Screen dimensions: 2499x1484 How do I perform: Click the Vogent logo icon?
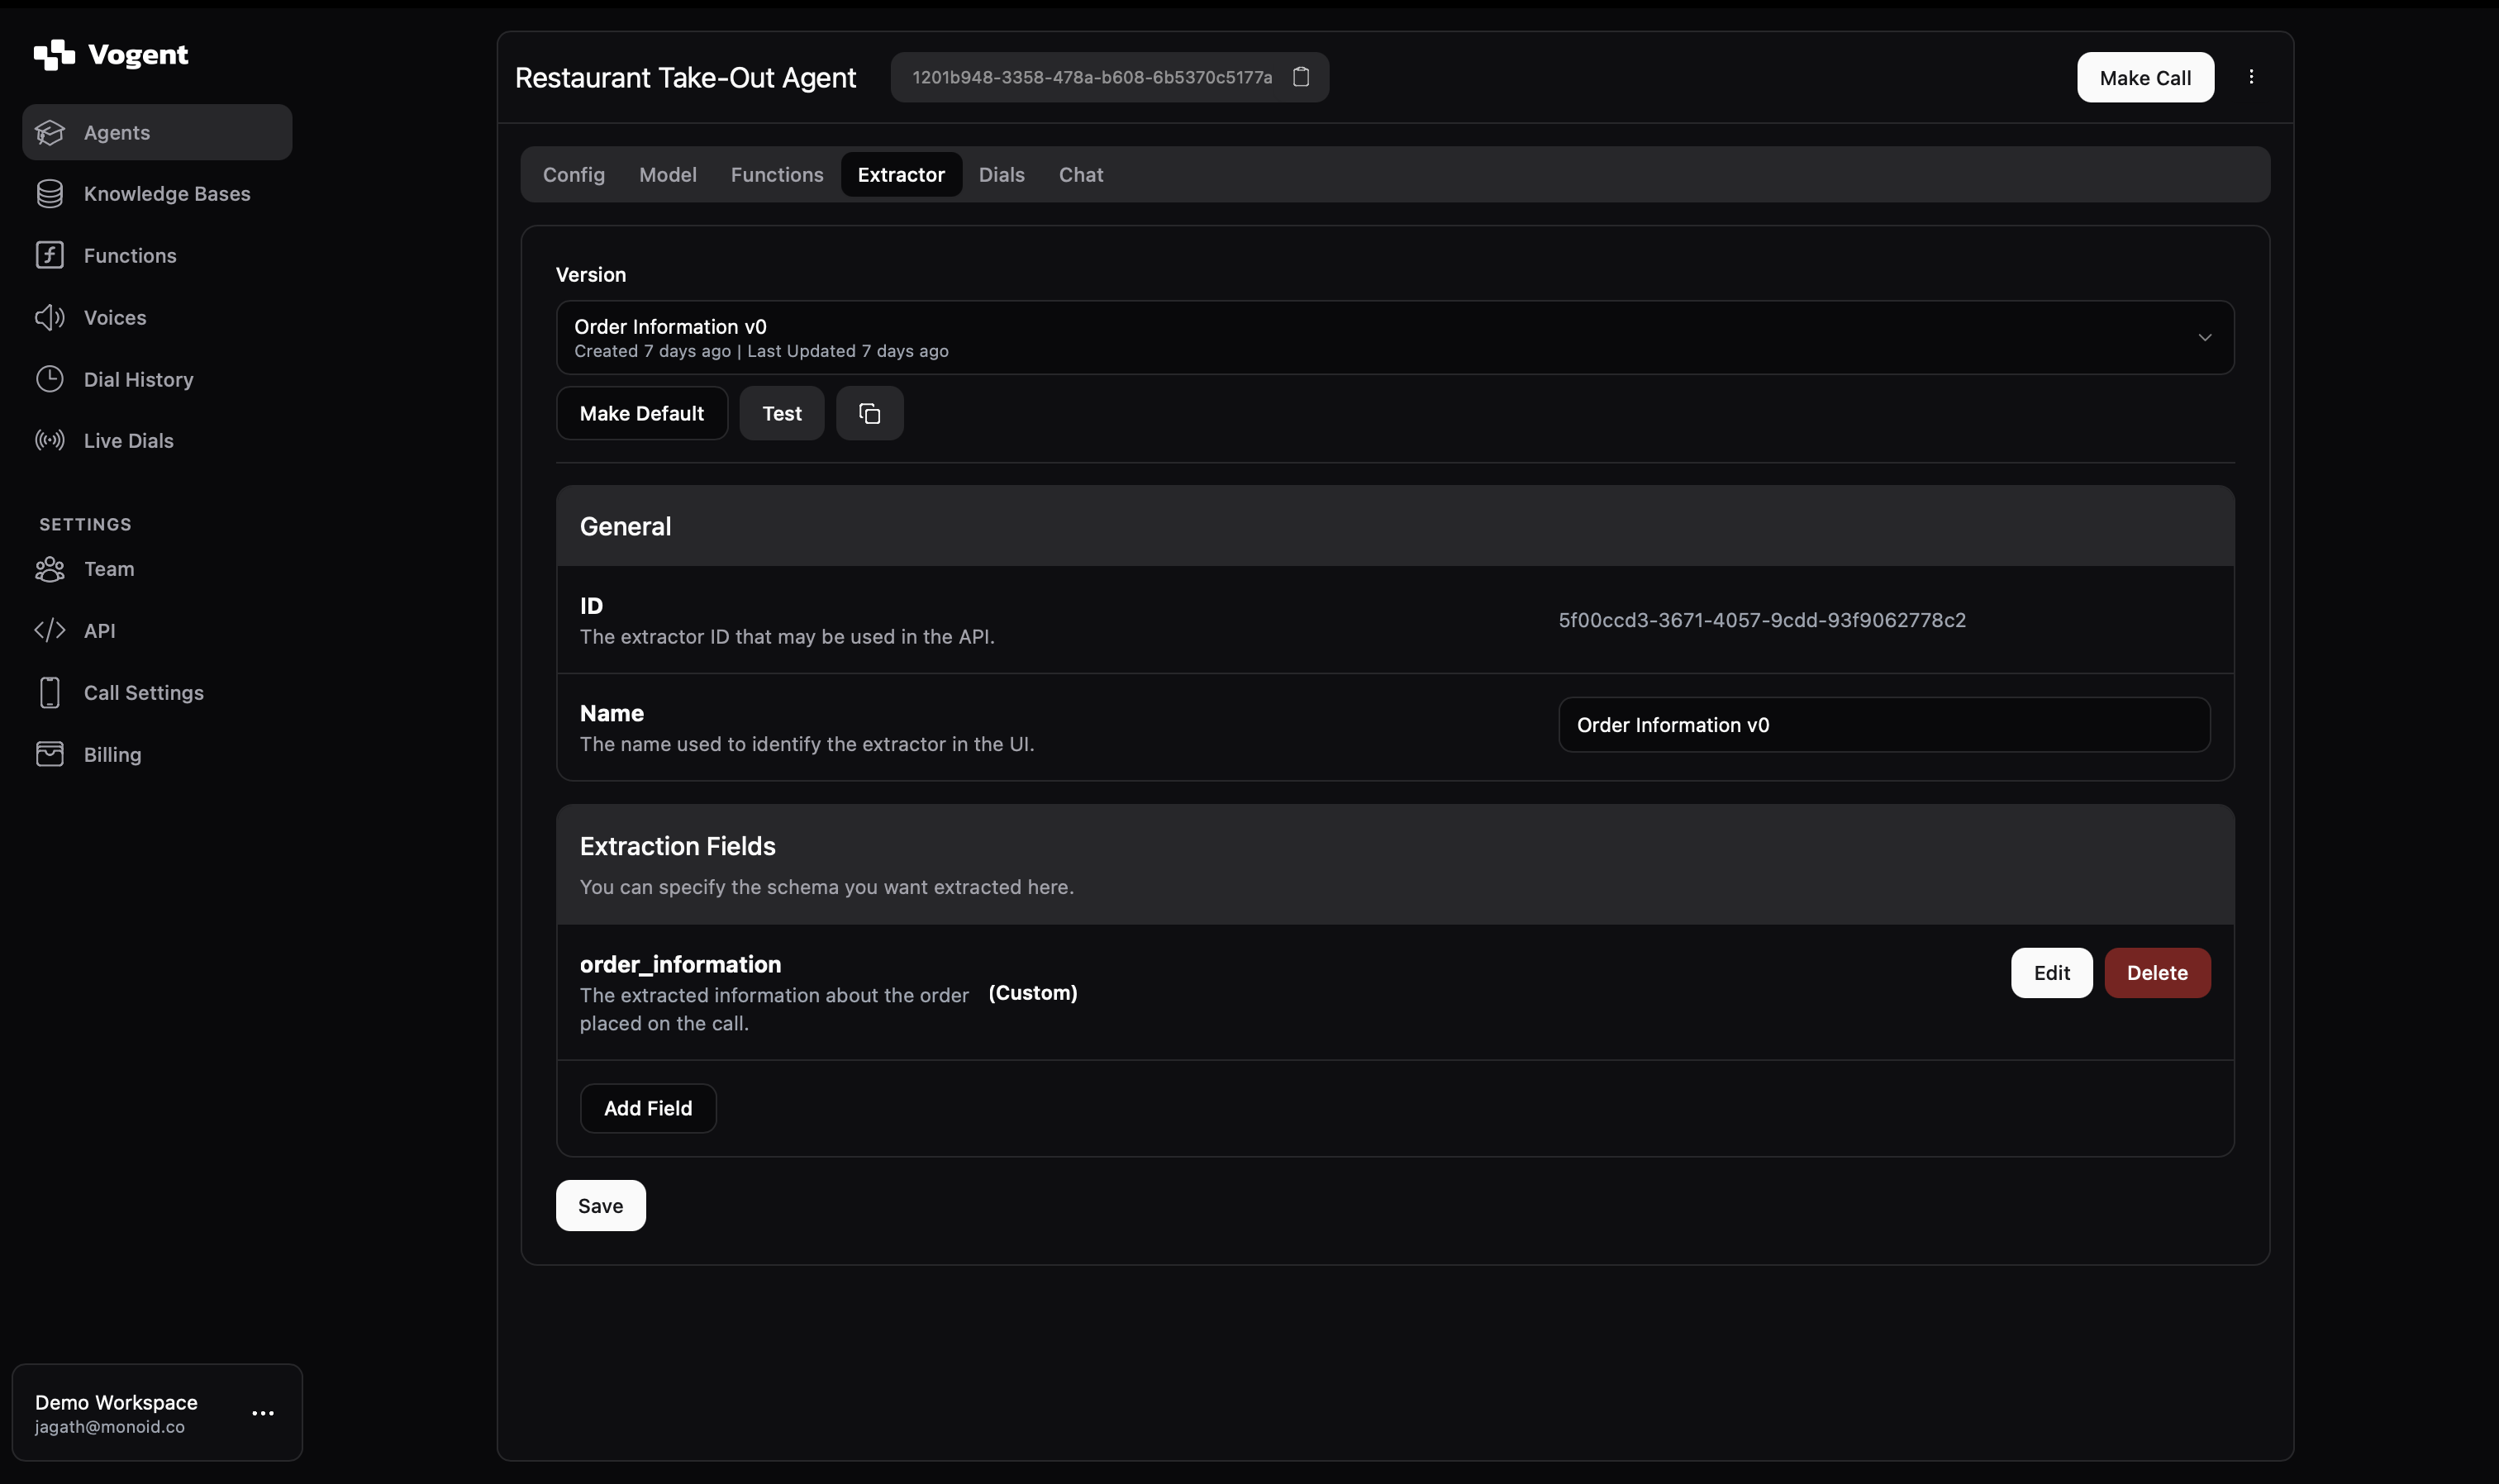(54, 55)
